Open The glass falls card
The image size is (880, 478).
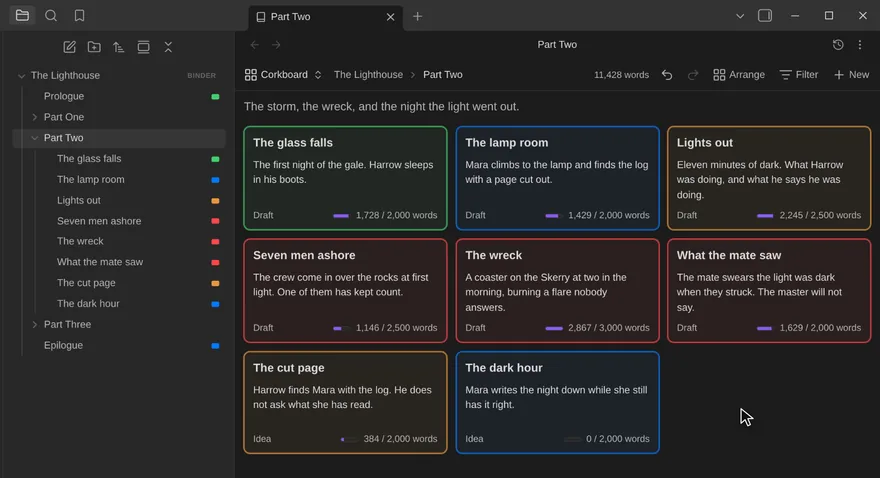345,178
